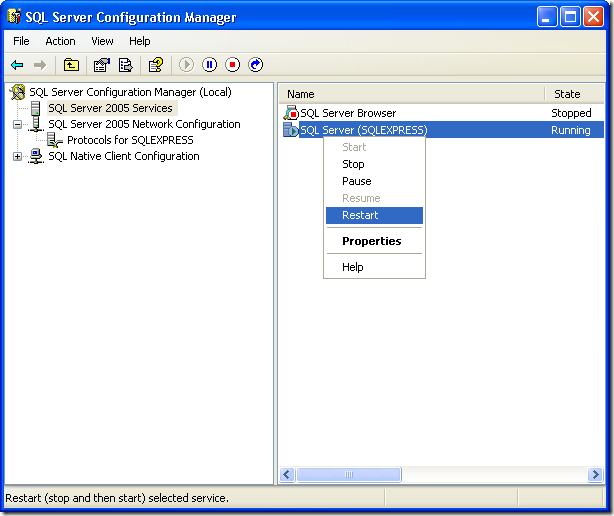
Task: Click the horizontal scrollbar right arrow
Action: point(596,475)
